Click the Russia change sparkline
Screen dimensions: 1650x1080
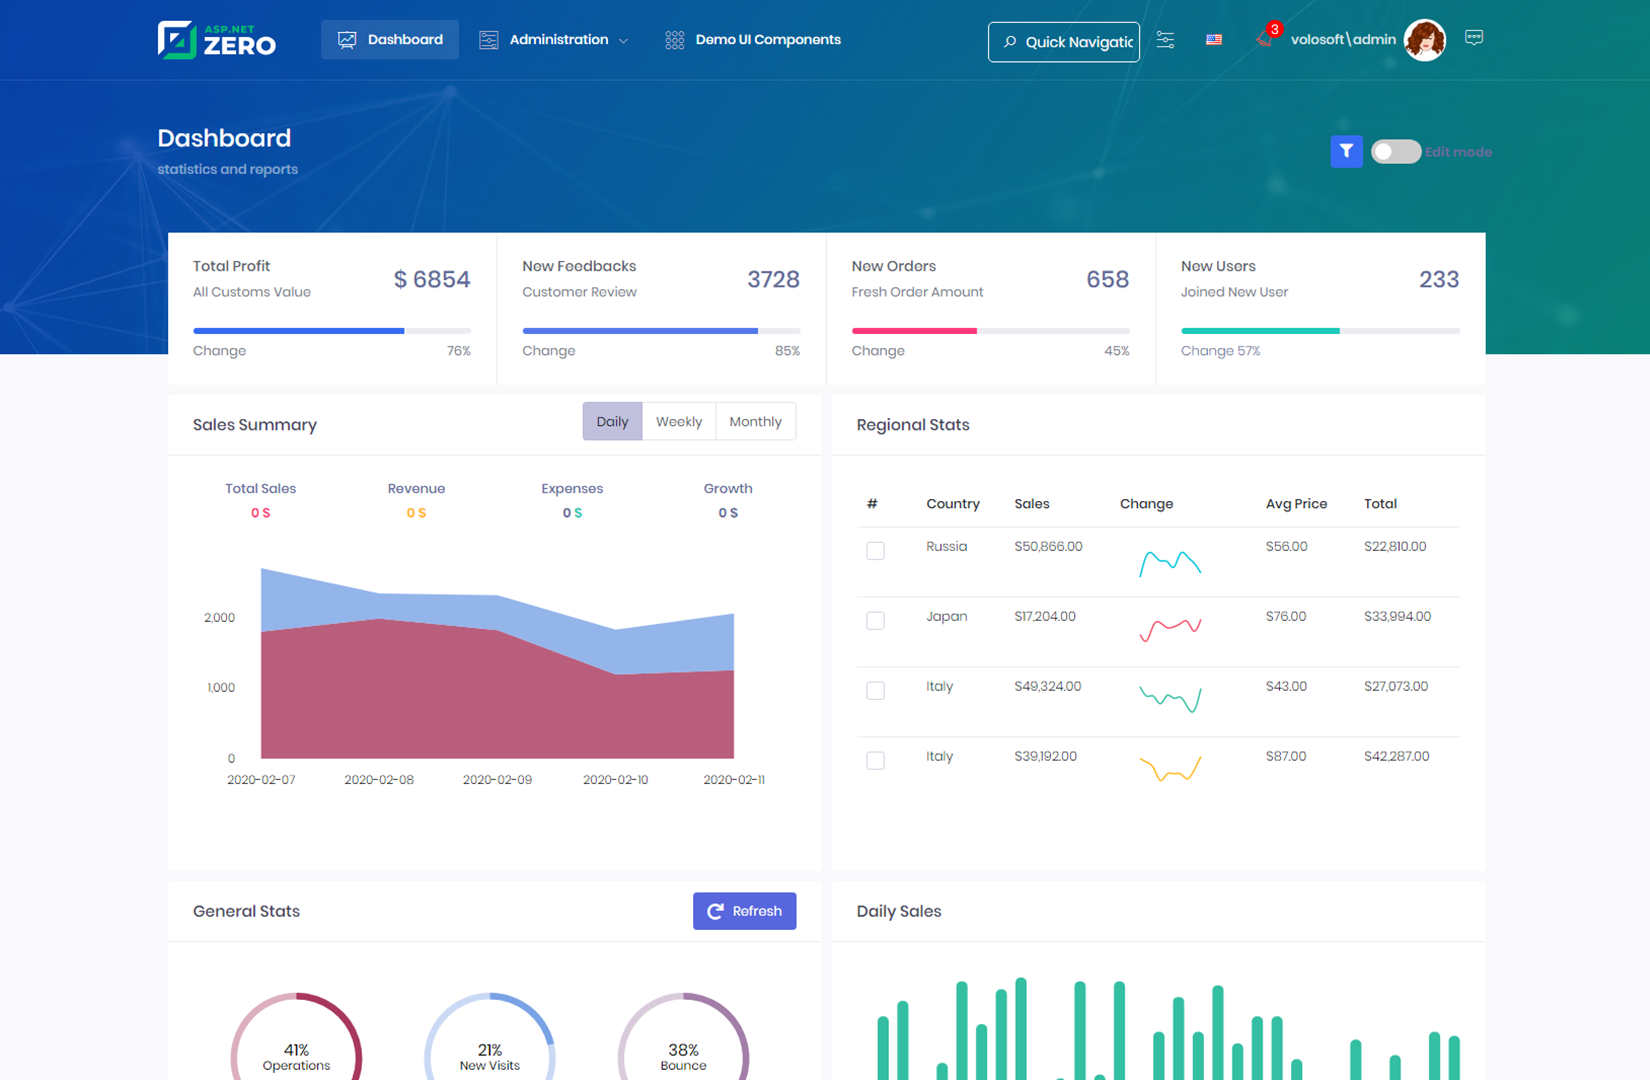pyautogui.click(x=1170, y=563)
